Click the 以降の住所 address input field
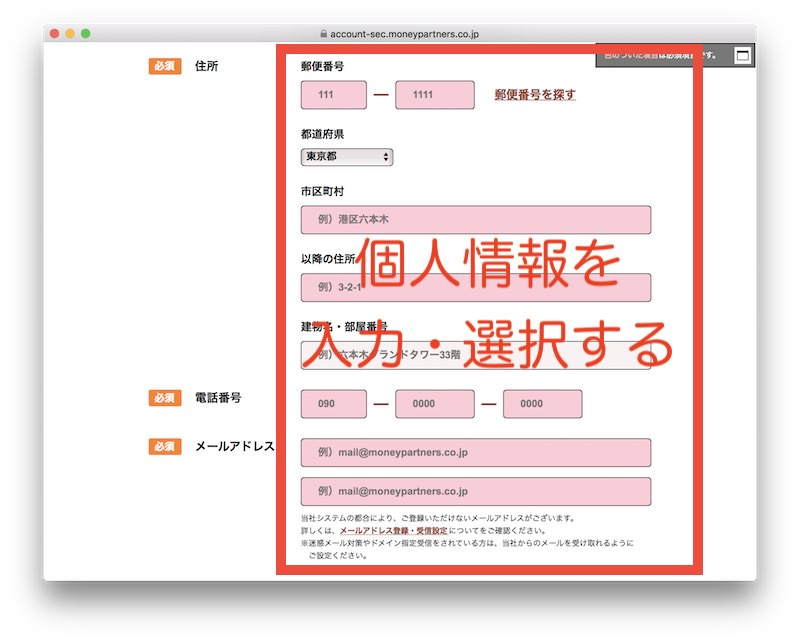Screen dimensions: 800x643 click(x=476, y=287)
